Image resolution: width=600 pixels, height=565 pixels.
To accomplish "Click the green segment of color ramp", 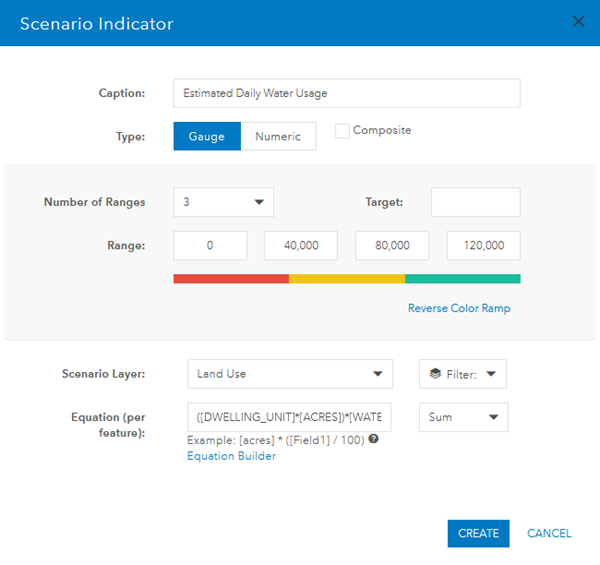I will click(462, 279).
